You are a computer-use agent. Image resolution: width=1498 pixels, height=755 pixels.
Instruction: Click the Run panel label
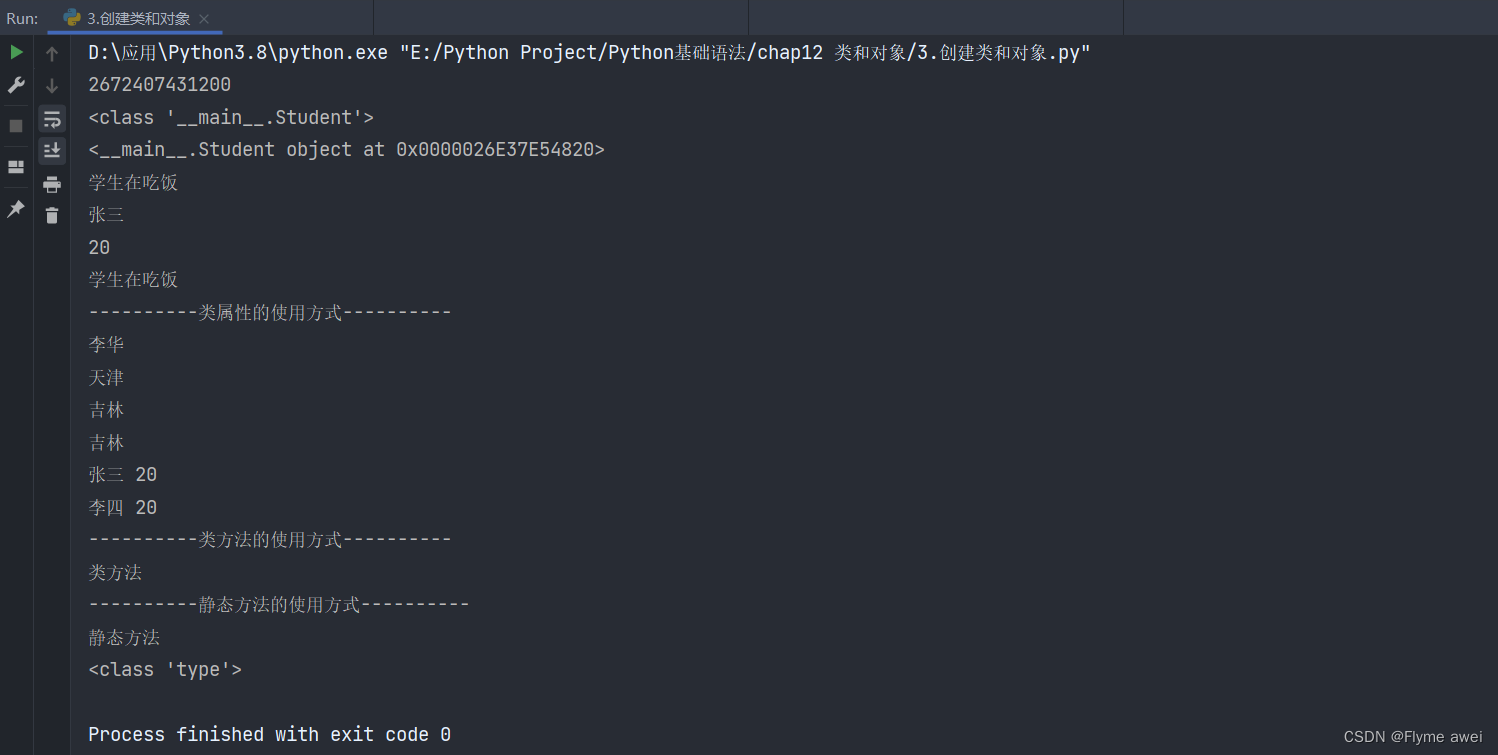click(22, 18)
